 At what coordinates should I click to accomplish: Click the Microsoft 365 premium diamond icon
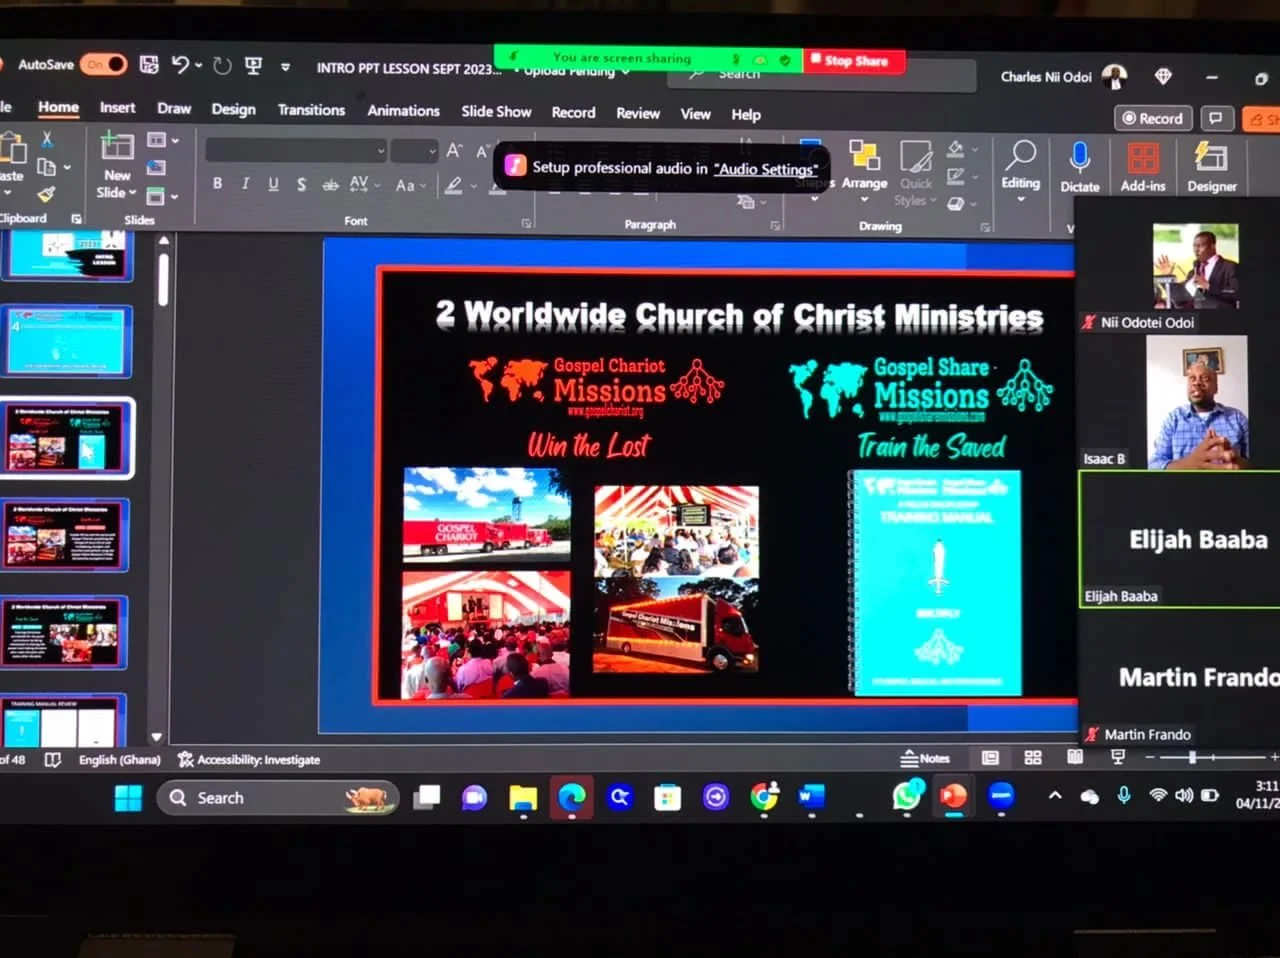click(1163, 76)
